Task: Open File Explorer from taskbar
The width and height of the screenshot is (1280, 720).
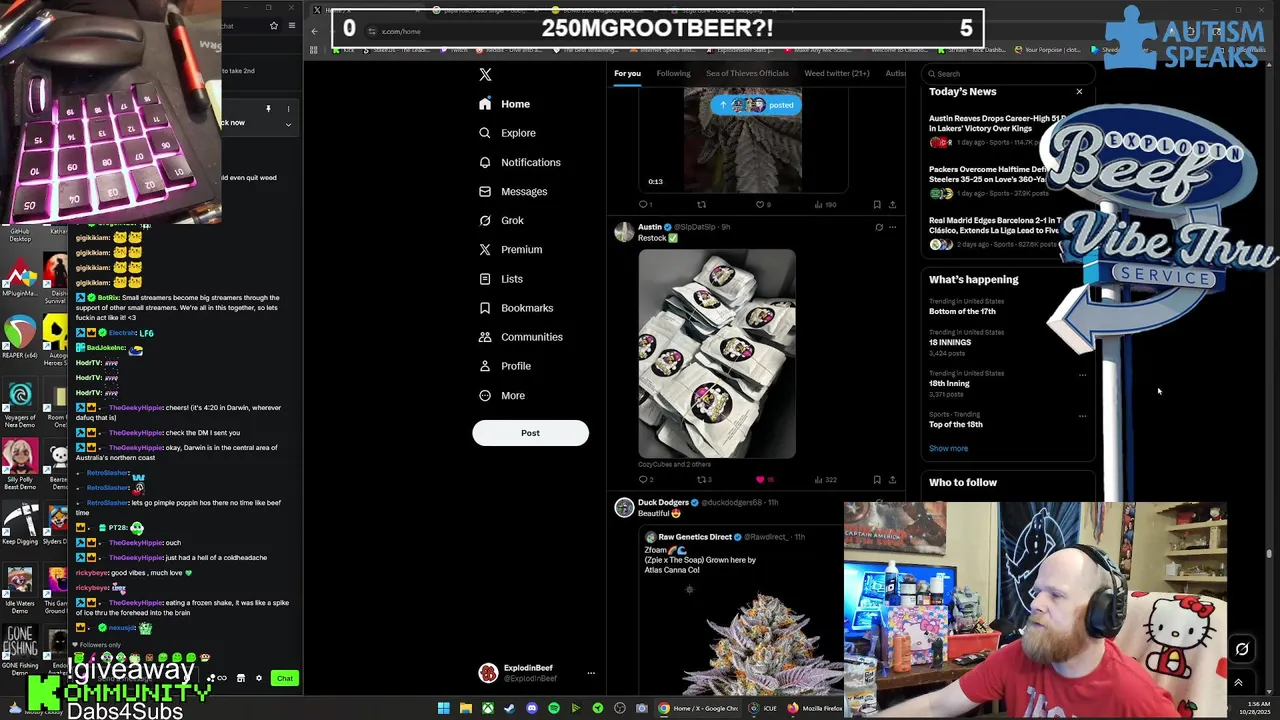Action: point(465,708)
